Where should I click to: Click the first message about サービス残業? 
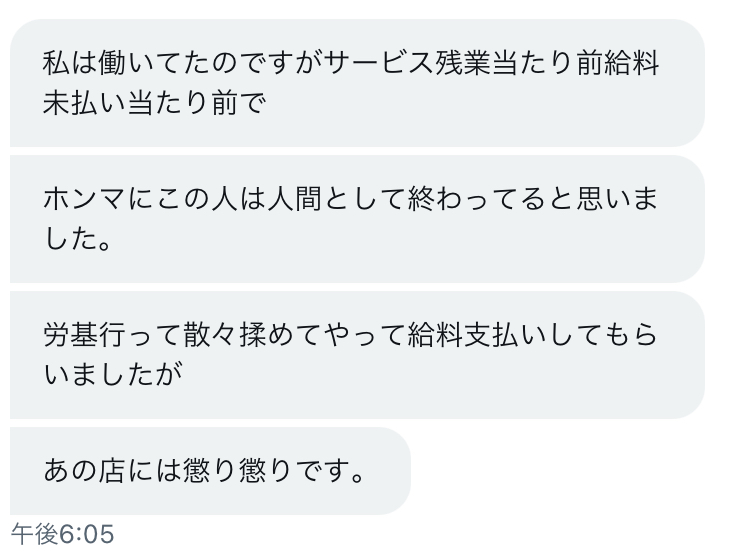click(357, 83)
